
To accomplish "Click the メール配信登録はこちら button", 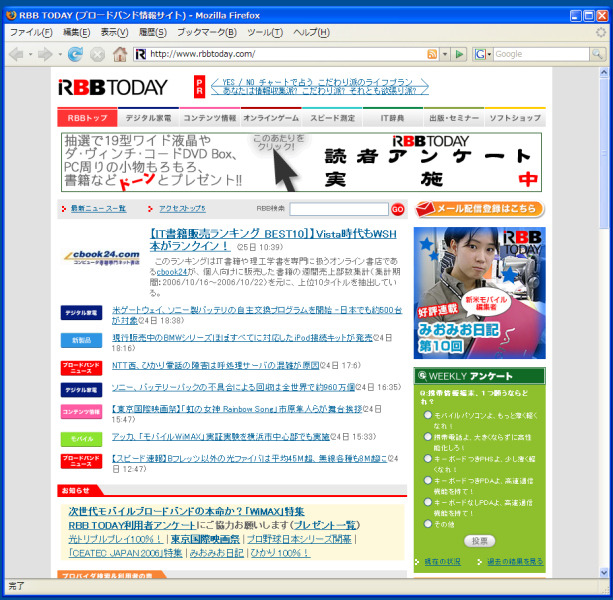I will pos(480,209).
